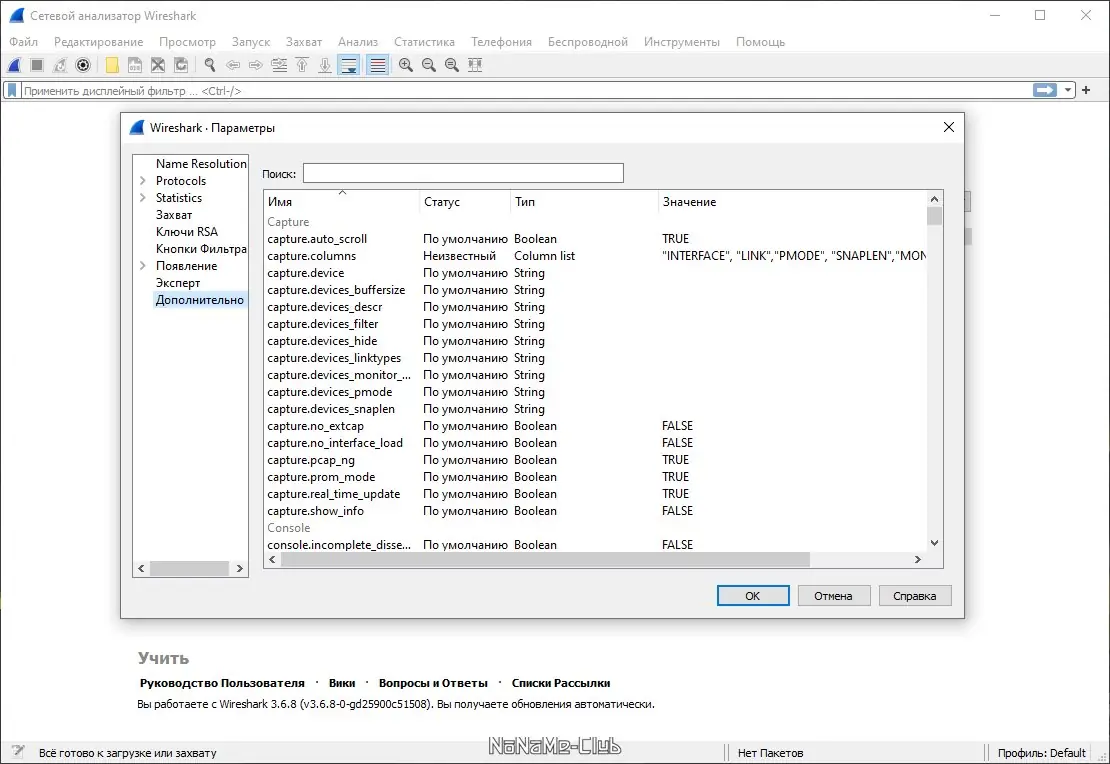Open the display filter history dropdown

click(1068, 90)
